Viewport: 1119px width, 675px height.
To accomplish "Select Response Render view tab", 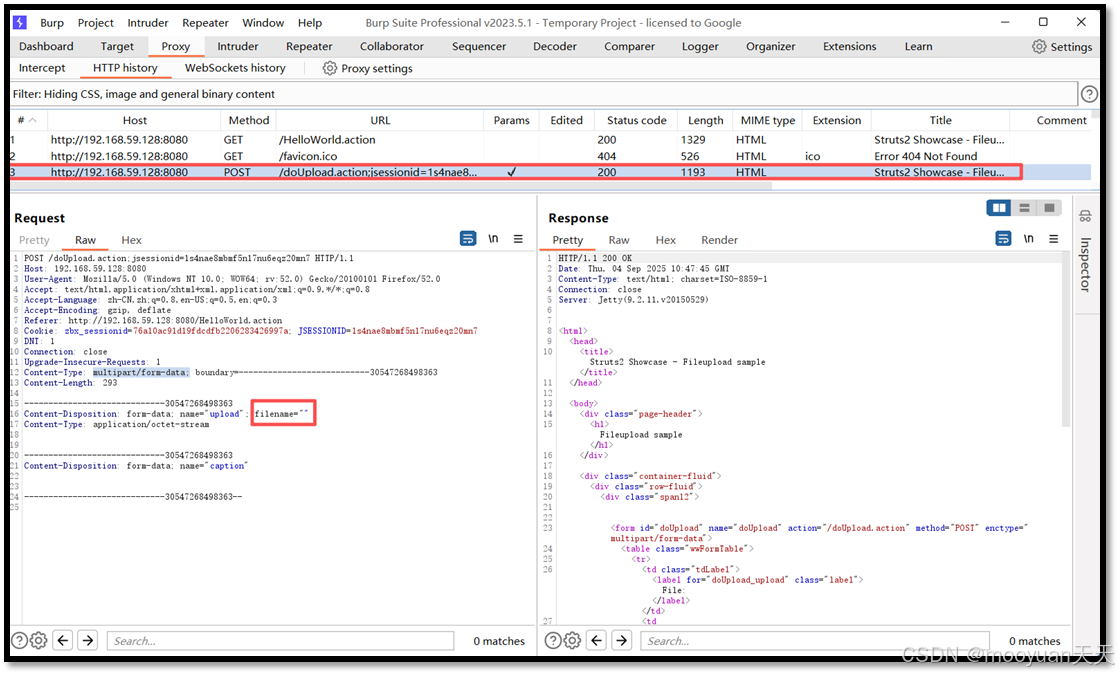I will [719, 240].
